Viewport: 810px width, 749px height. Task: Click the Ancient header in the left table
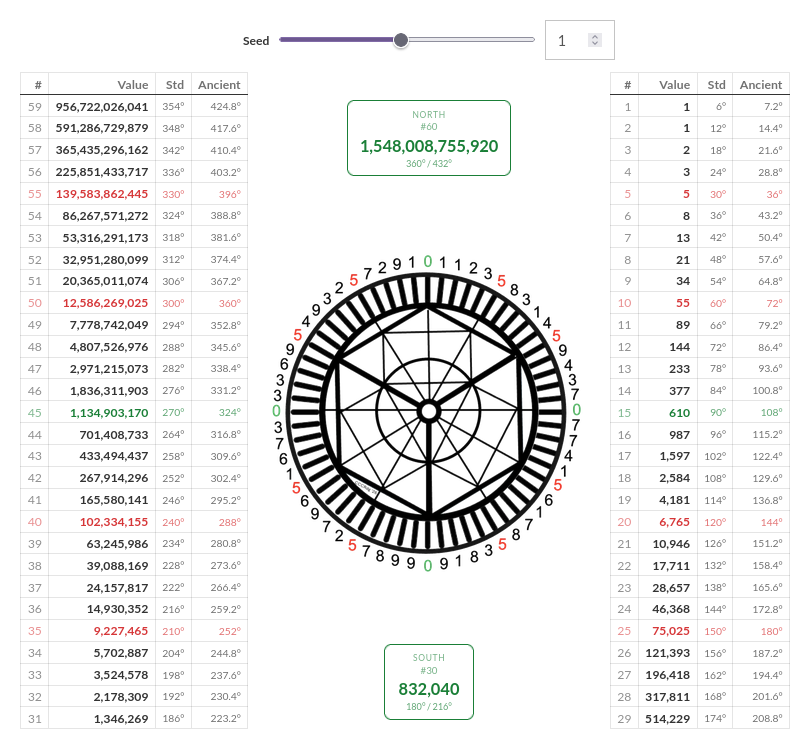tap(219, 85)
